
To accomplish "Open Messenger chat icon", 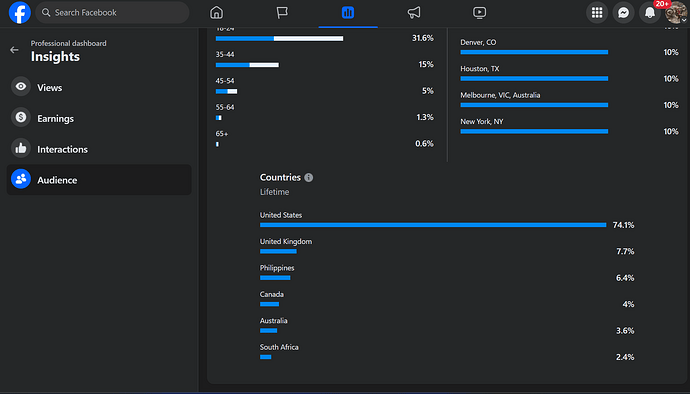I will pyautogui.click(x=623, y=12).
